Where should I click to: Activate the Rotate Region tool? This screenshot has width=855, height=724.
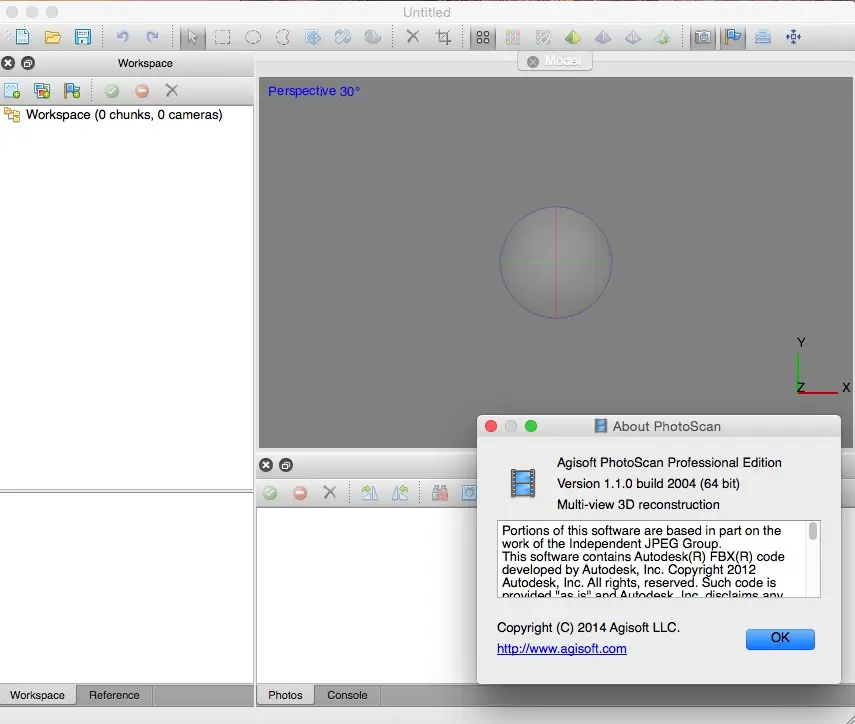pyautogui.click(x=343, y=37)
